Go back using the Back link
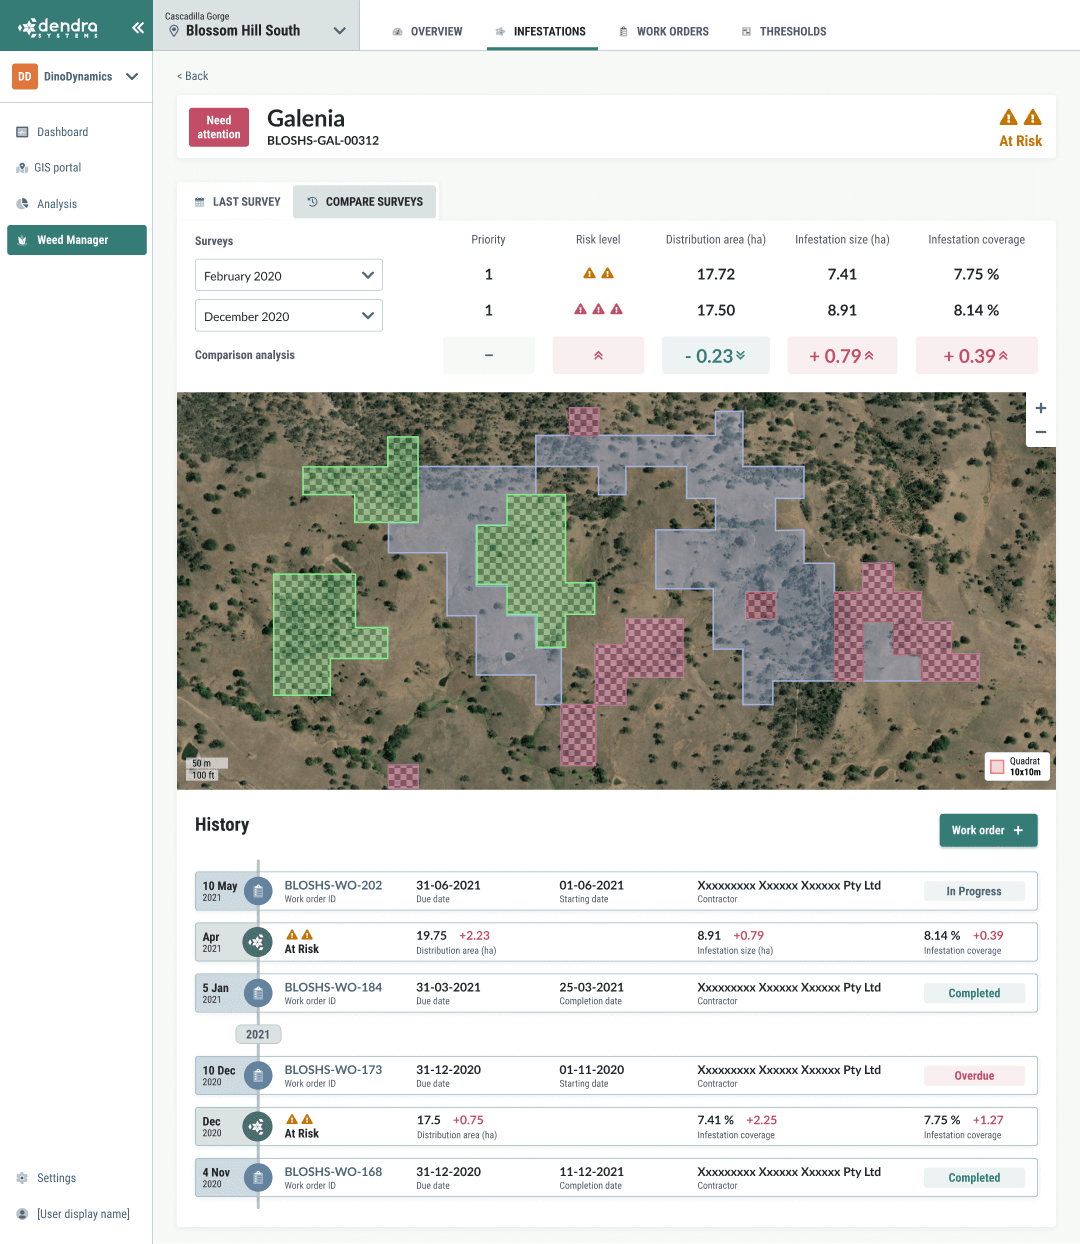The height and width of the screenshot is (1244, 1080). tap(193, 76)
